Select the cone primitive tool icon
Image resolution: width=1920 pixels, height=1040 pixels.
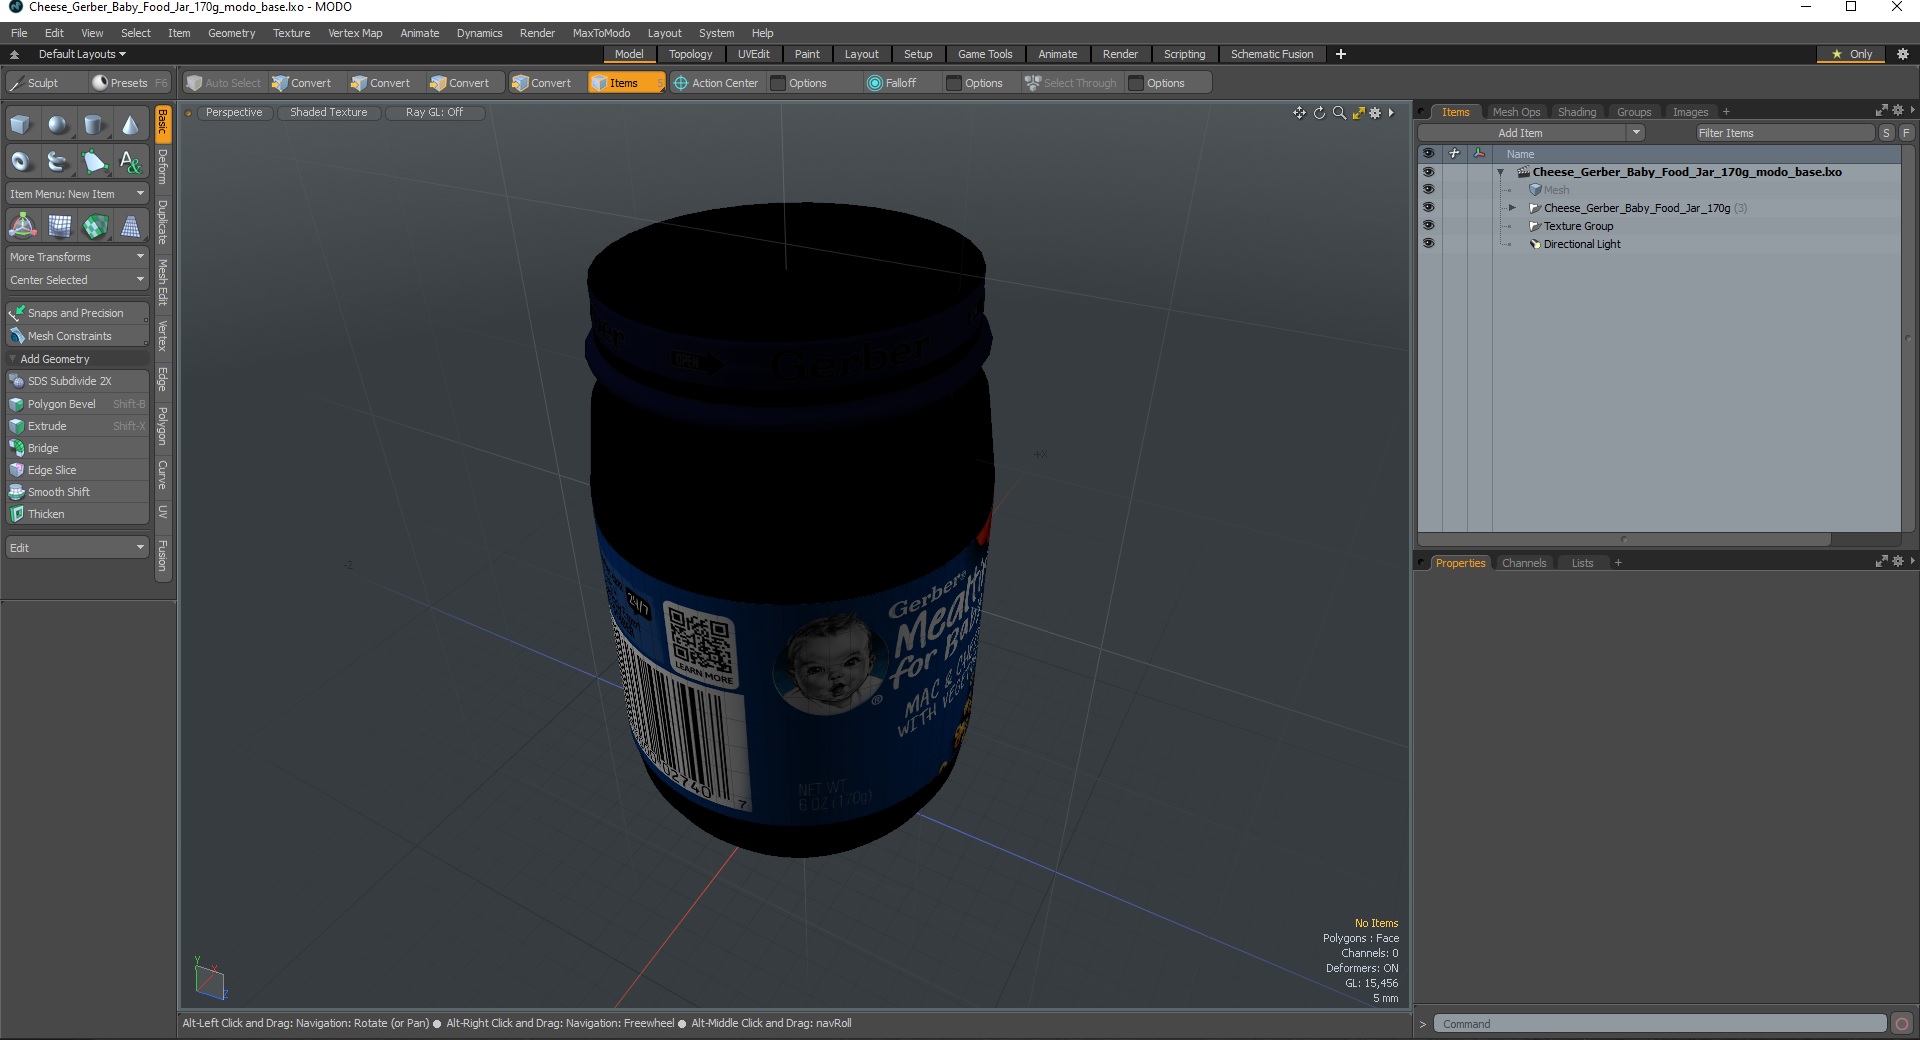click(x=130, y=125)
